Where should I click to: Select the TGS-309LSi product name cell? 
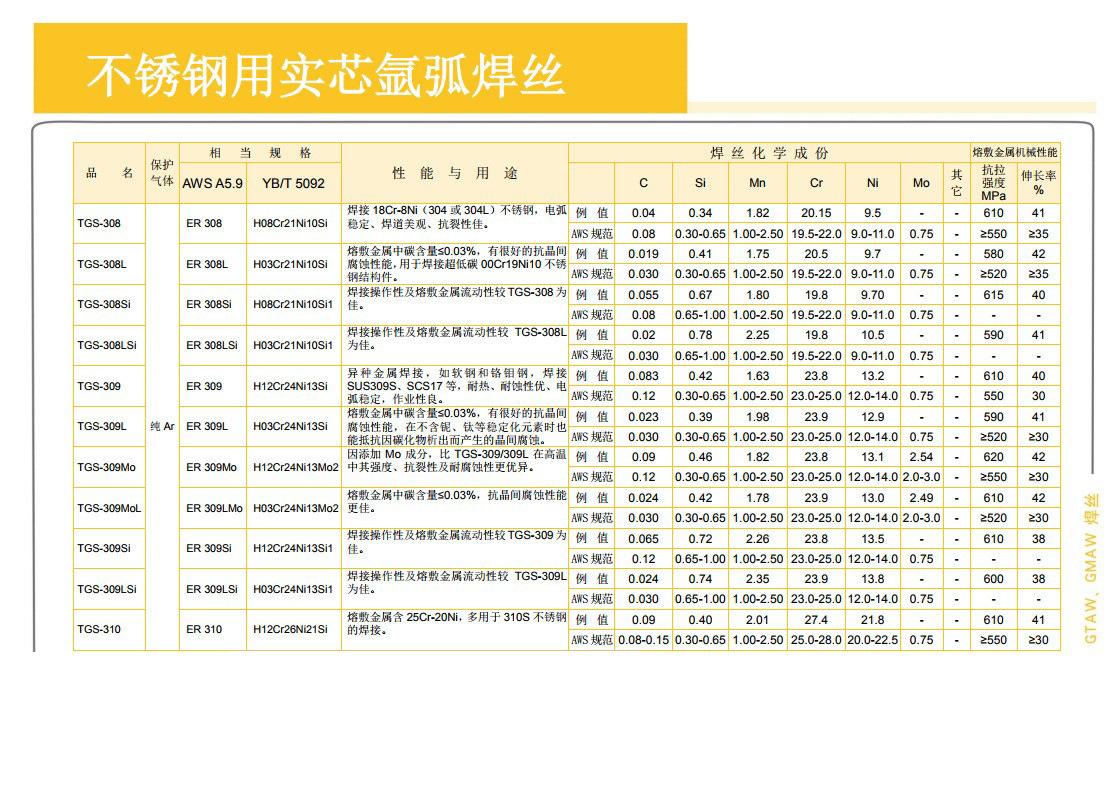point(109,589)
